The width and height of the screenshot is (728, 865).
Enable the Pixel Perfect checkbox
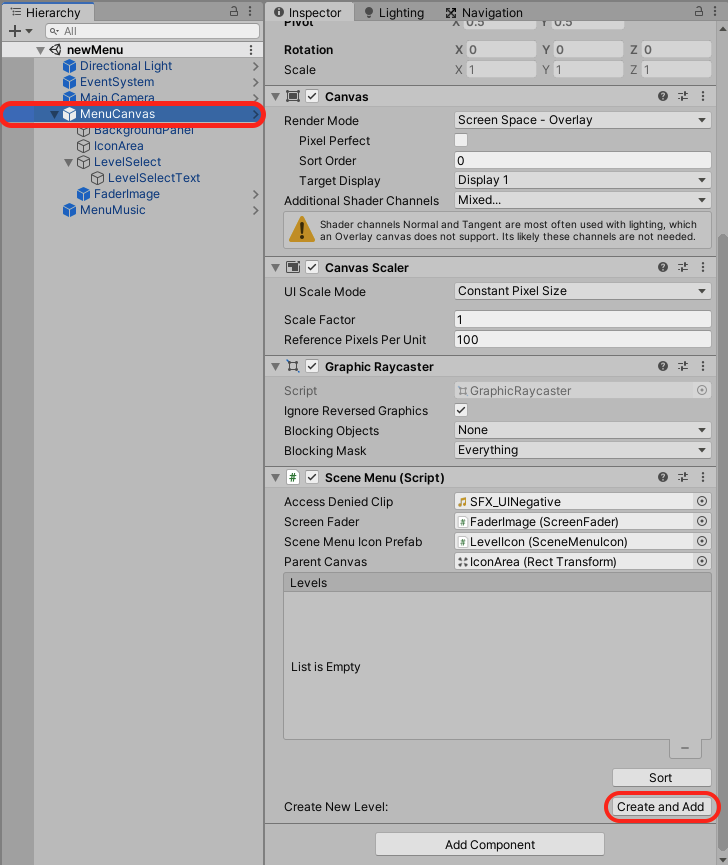pyautogui.click(x=462, y=141)
